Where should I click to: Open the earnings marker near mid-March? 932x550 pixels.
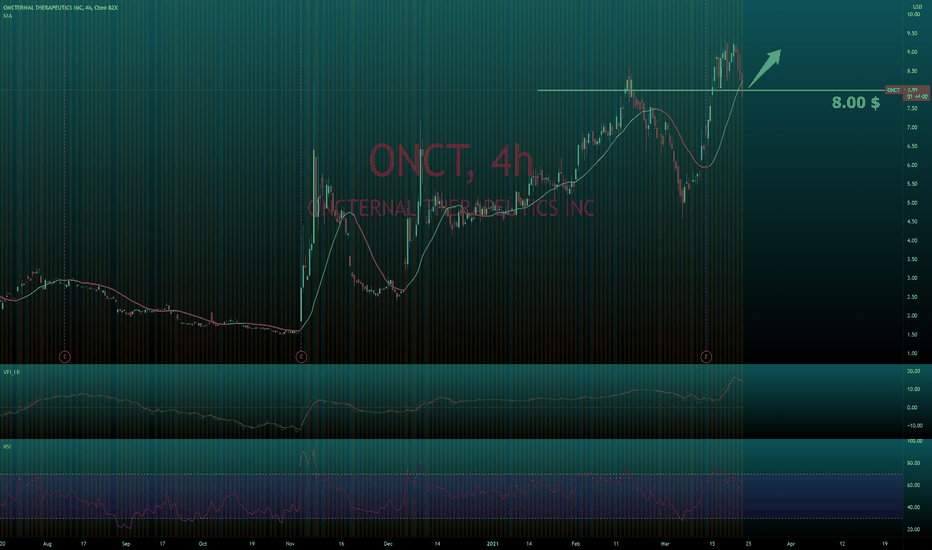(706, 357)
